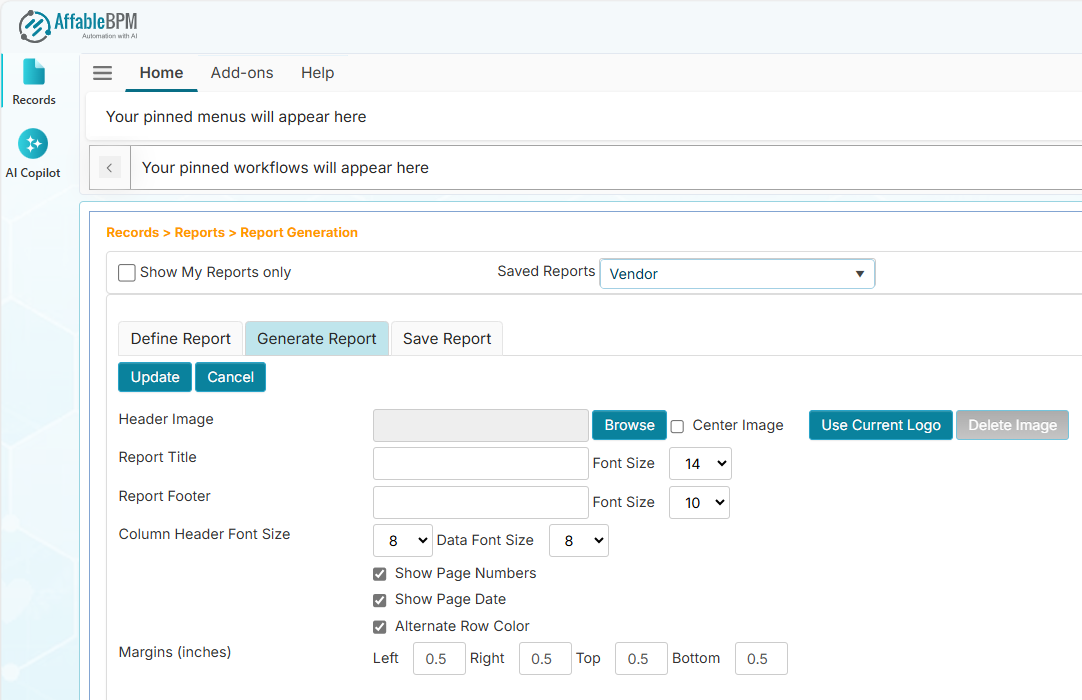
Task: Expand Column Header Font Size dropdown
Action: [x=402, y=541]
